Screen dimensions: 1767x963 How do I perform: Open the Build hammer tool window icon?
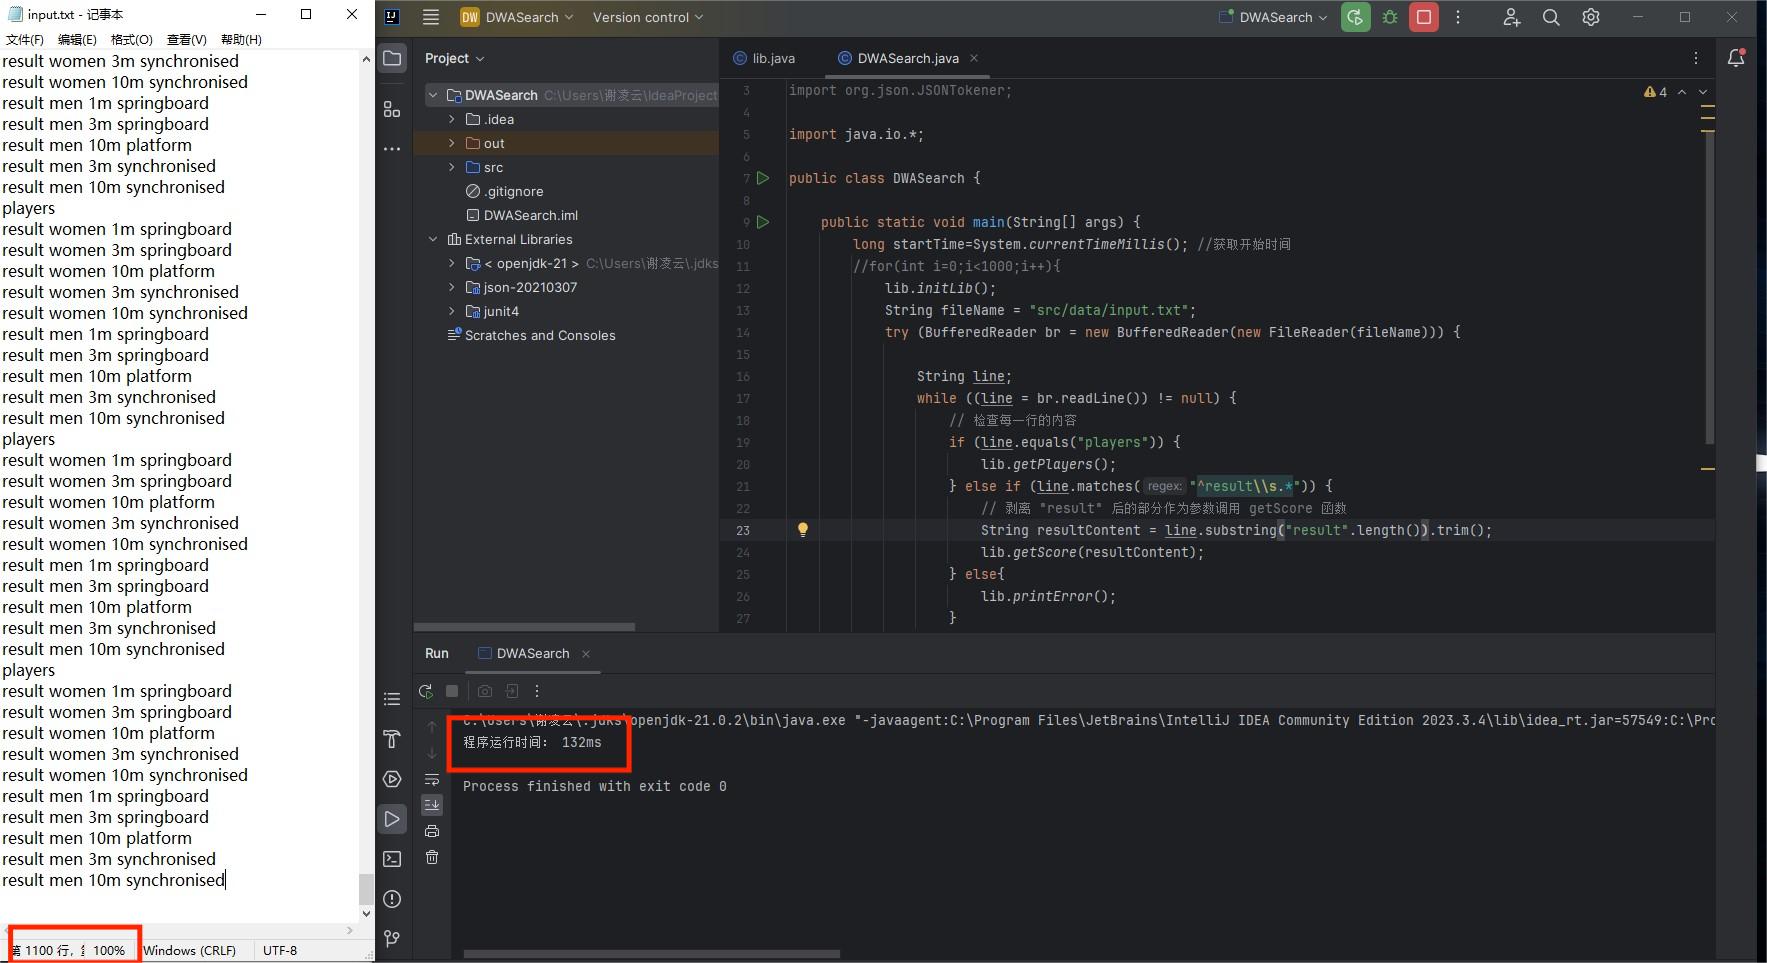tap(392, 739)
